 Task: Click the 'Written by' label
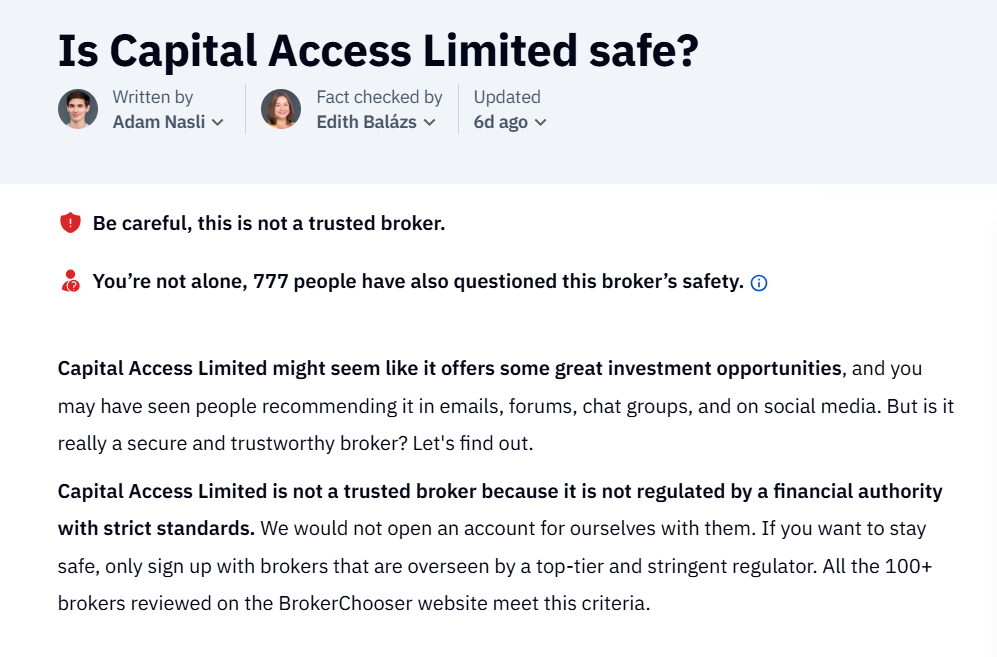coord(153,97)
